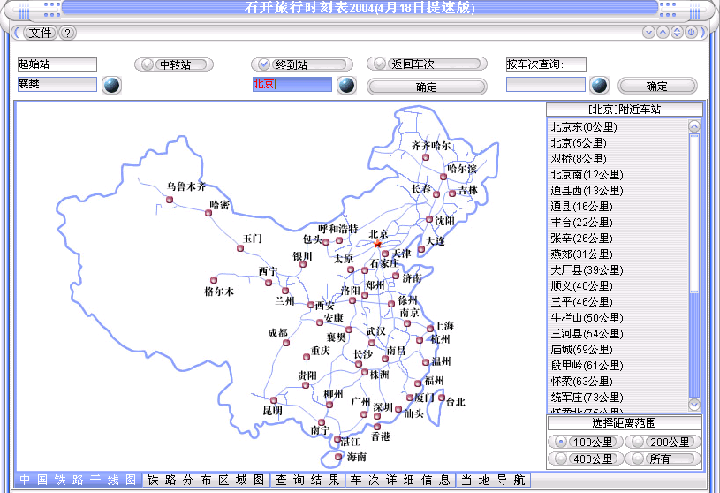Screen dimensions: 720x493
Task: Select 双桥(8公里) in the nearby stations list
Action: (x=618, y=159)
